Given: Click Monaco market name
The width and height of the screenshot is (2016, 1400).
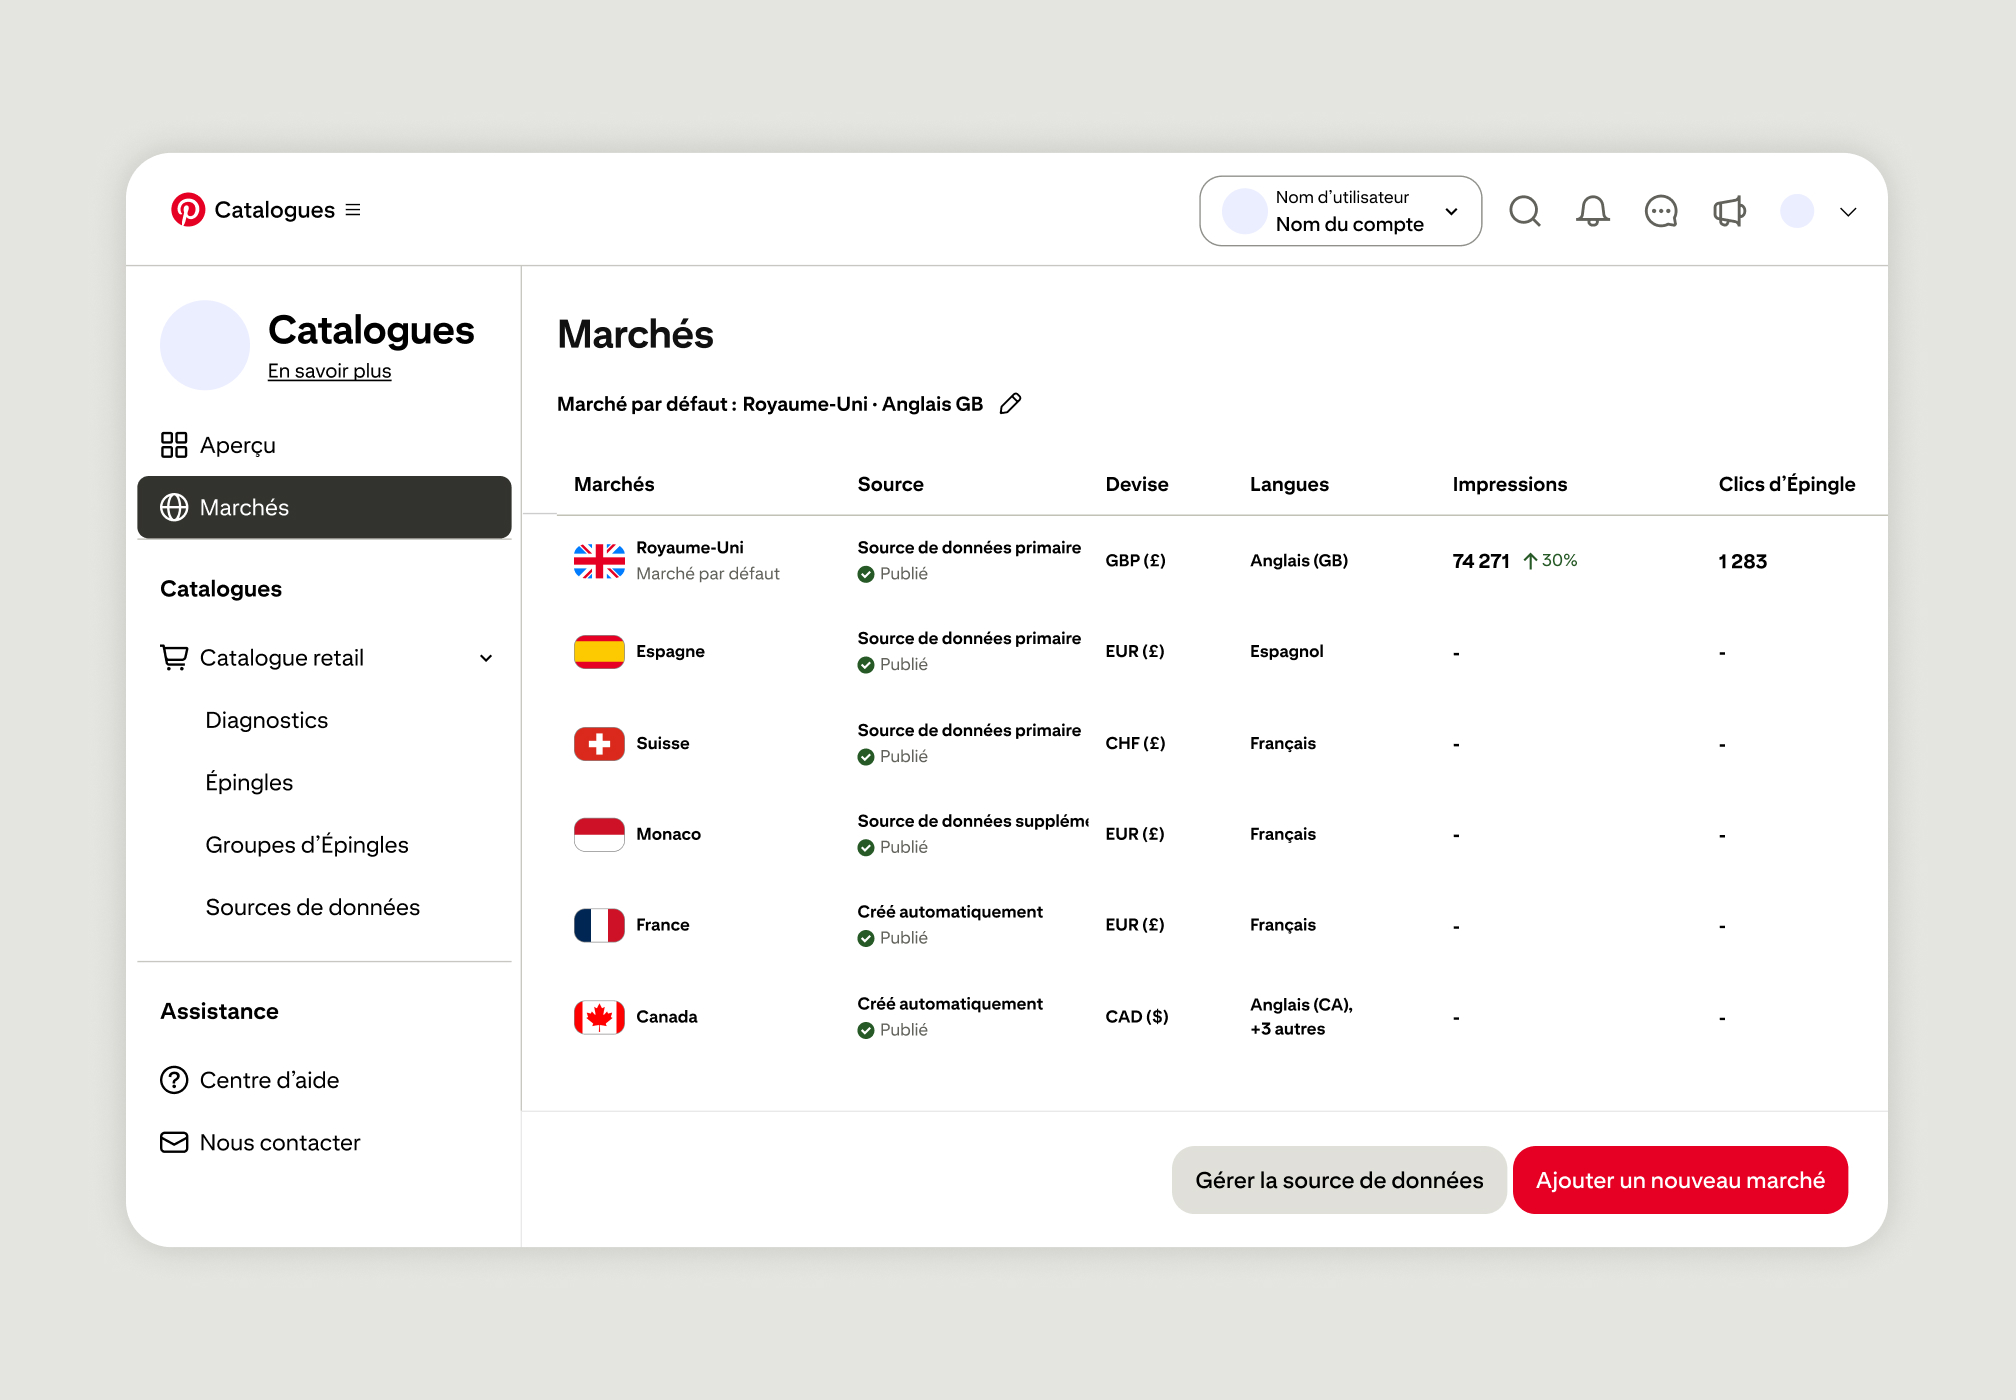Looking at the screenshot, I should pos(668,835).
